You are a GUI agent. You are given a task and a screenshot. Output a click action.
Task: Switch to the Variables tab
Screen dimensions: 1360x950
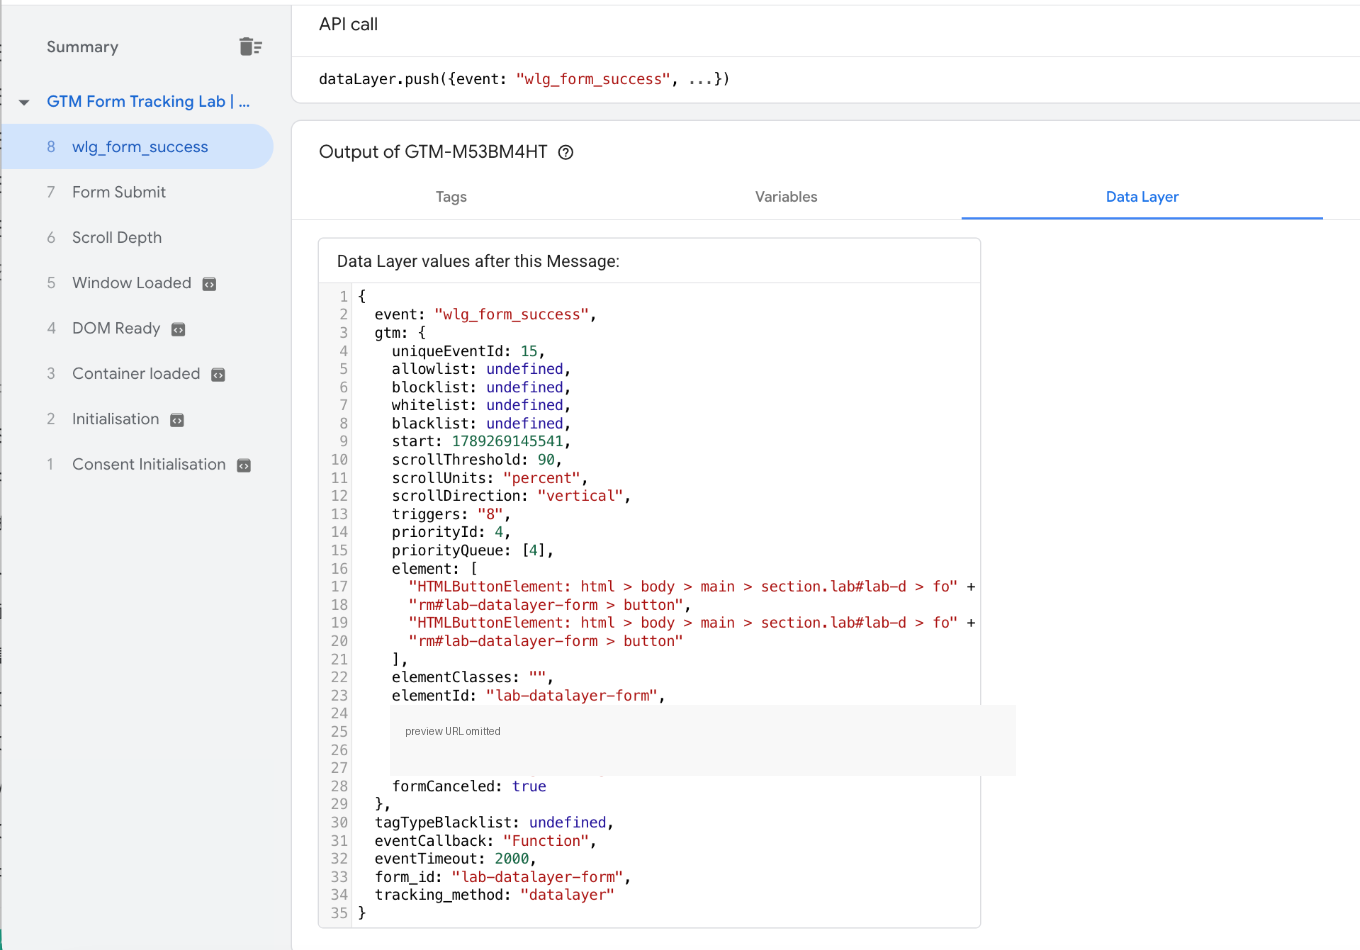[x=786, y=197]
